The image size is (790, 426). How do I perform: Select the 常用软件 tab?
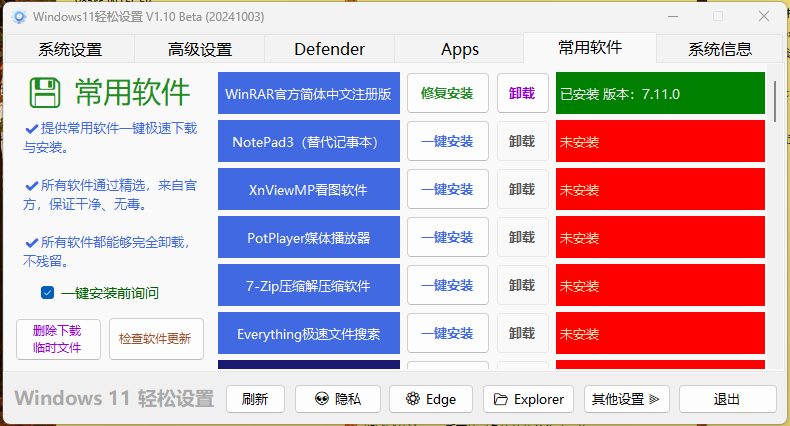[x=590, y=48]
